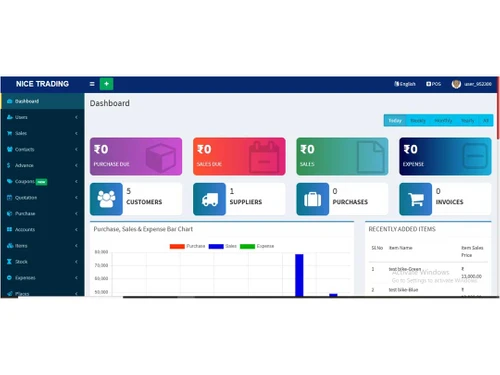This screenshot has height=375, width=500.
Task: Click the box icon on Purchase Due card
Action: click(x=160, y=157)
